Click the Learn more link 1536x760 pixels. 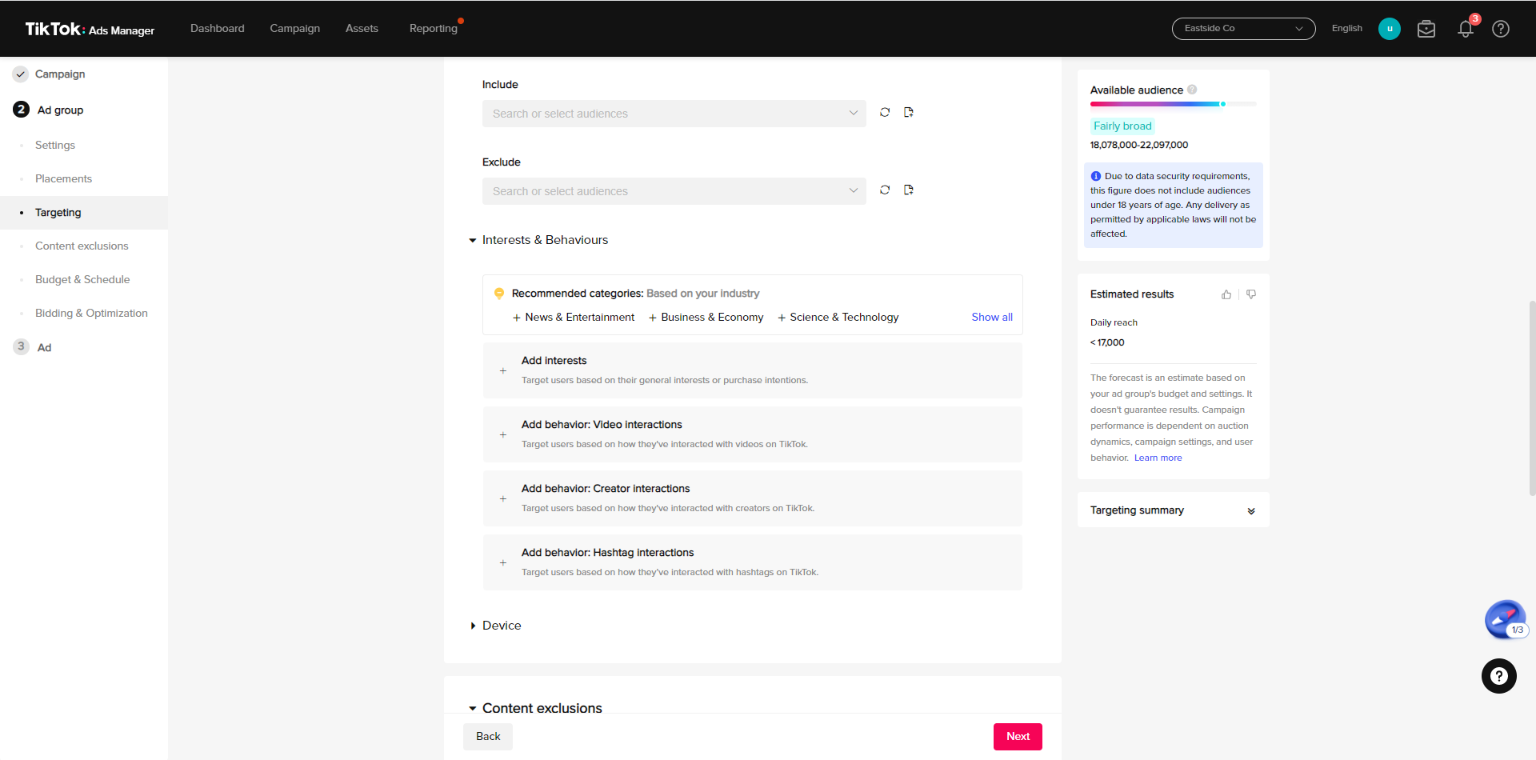[x=1157, y=458]
